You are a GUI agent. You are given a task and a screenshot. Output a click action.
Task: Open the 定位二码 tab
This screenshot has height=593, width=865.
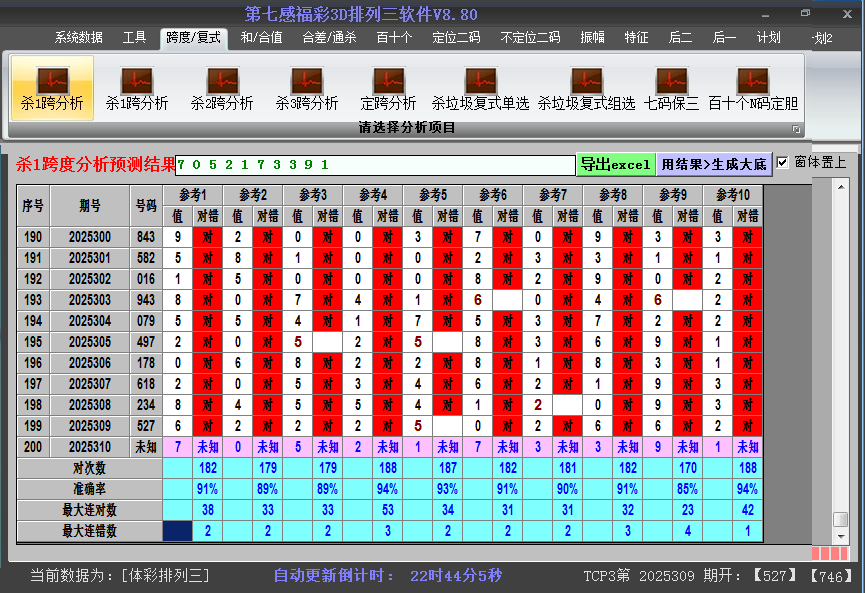pos(455,38)
